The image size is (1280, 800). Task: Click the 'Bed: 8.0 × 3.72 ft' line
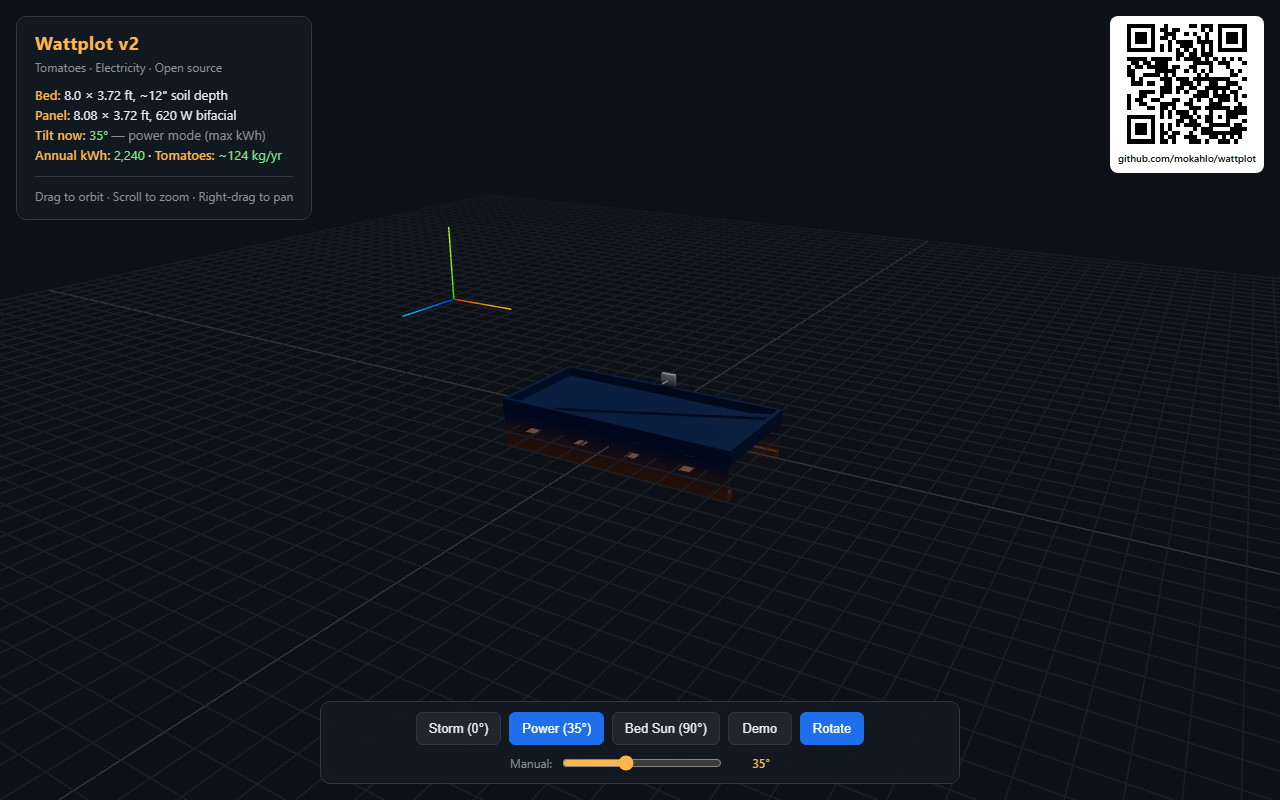(131, 96)
